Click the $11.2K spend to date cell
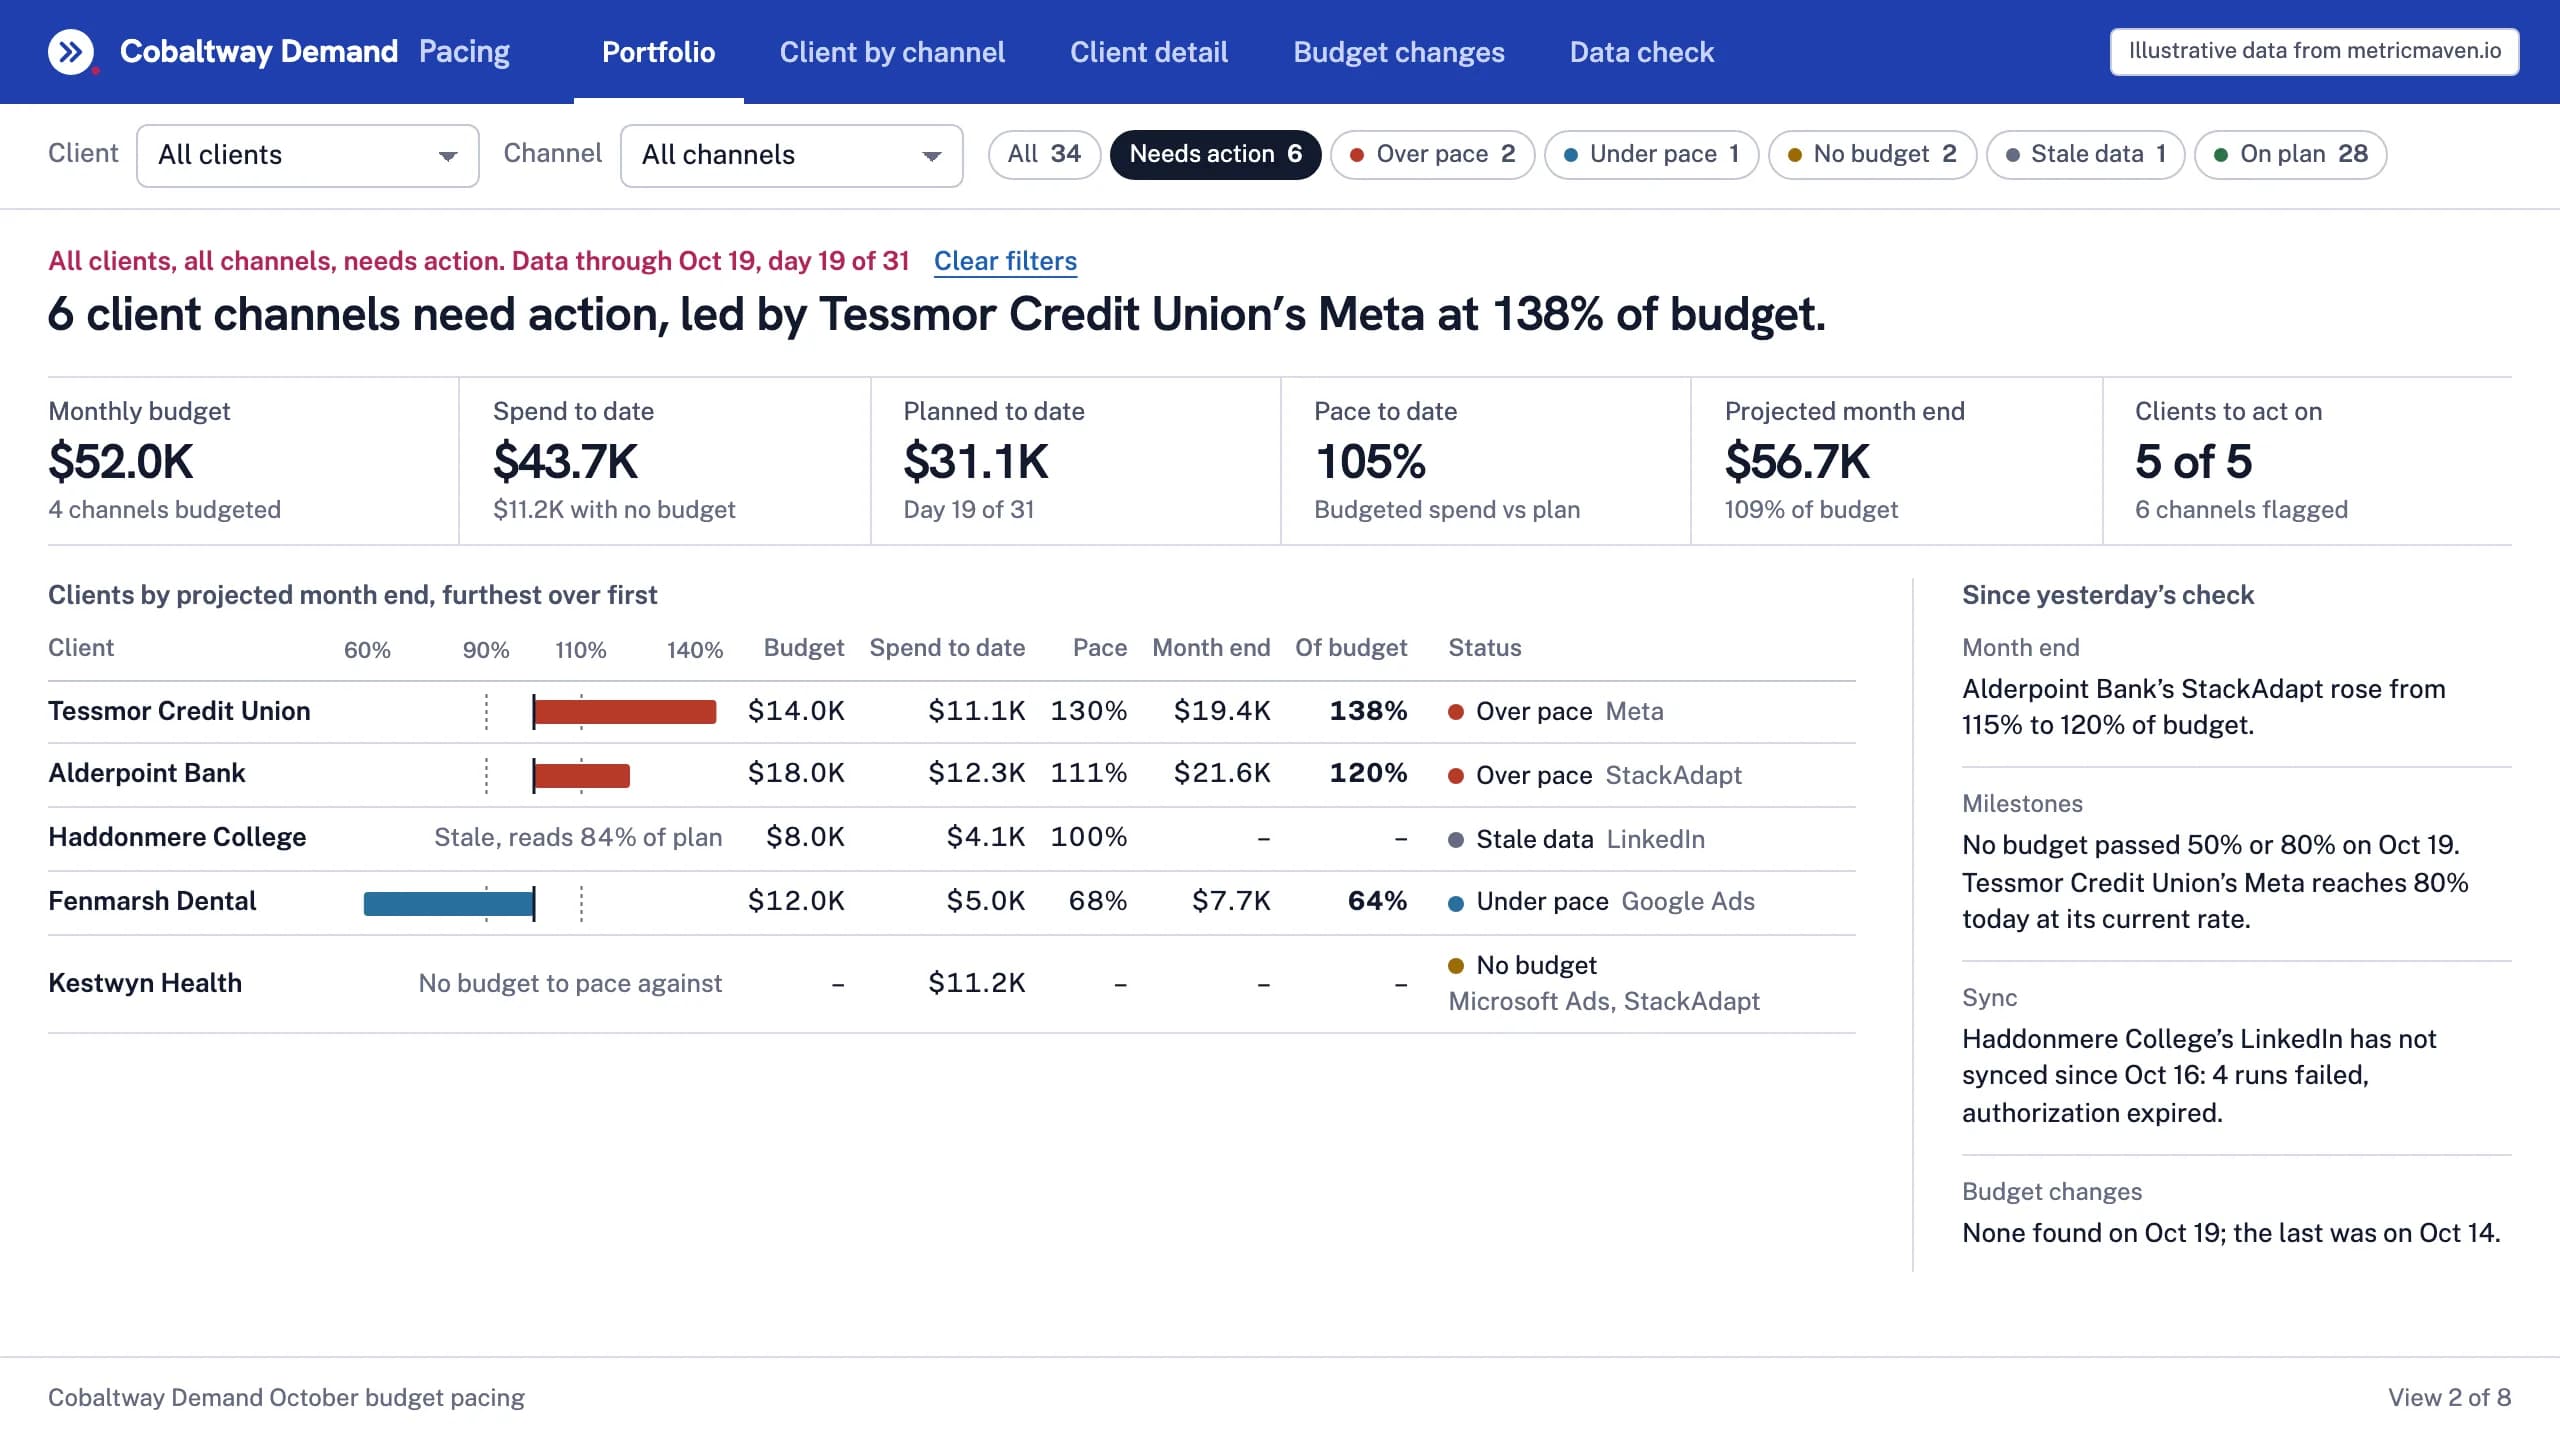Image resolution: width=2560 pixels, height=1440 pixels. (x=977, y=983)
